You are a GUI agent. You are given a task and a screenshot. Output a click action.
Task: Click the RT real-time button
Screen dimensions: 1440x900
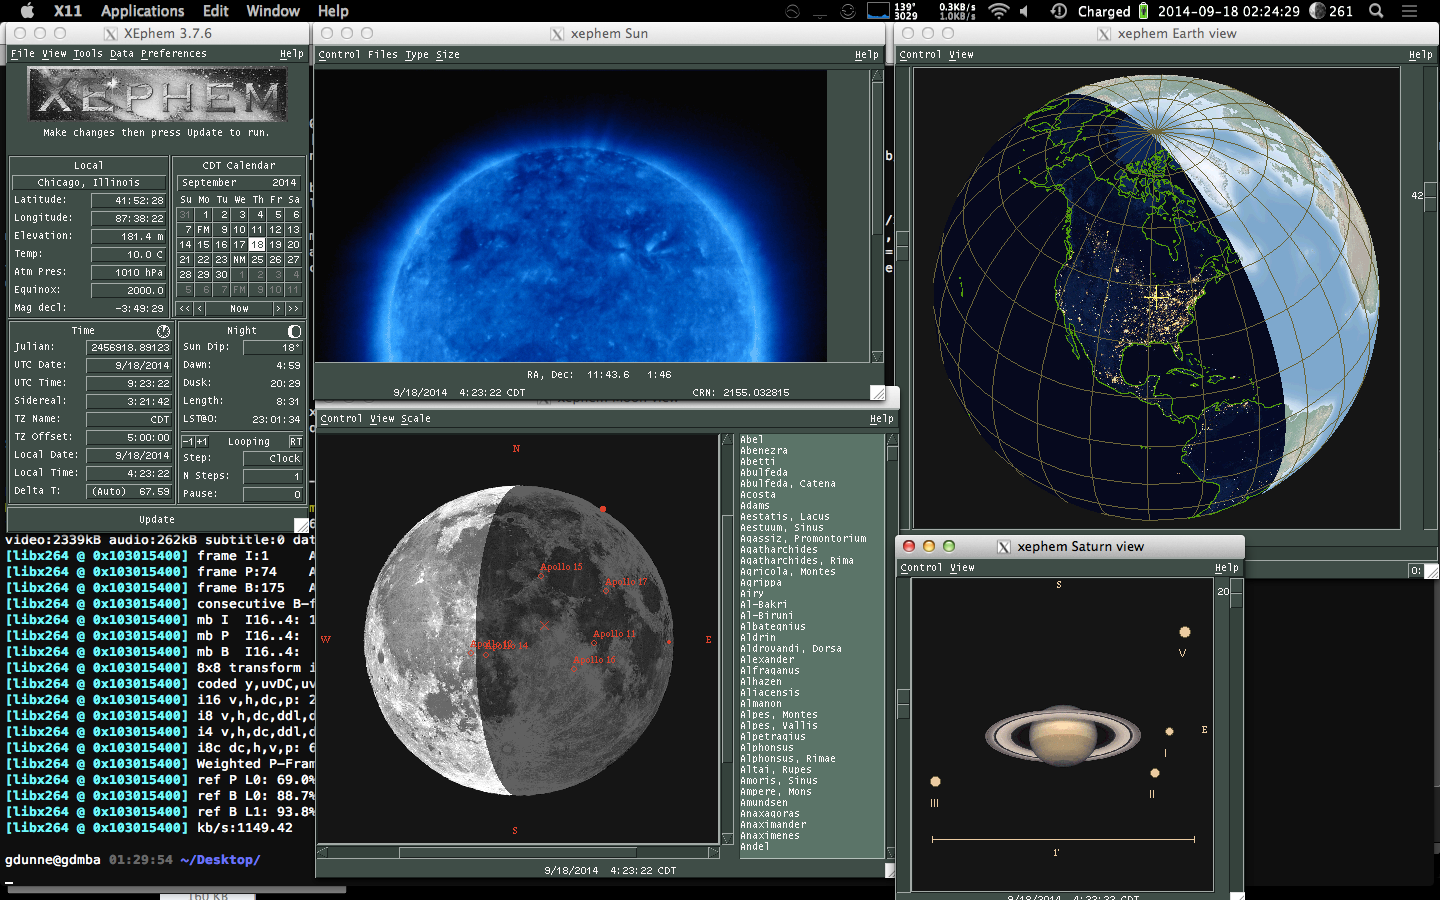tap(296, 442)
